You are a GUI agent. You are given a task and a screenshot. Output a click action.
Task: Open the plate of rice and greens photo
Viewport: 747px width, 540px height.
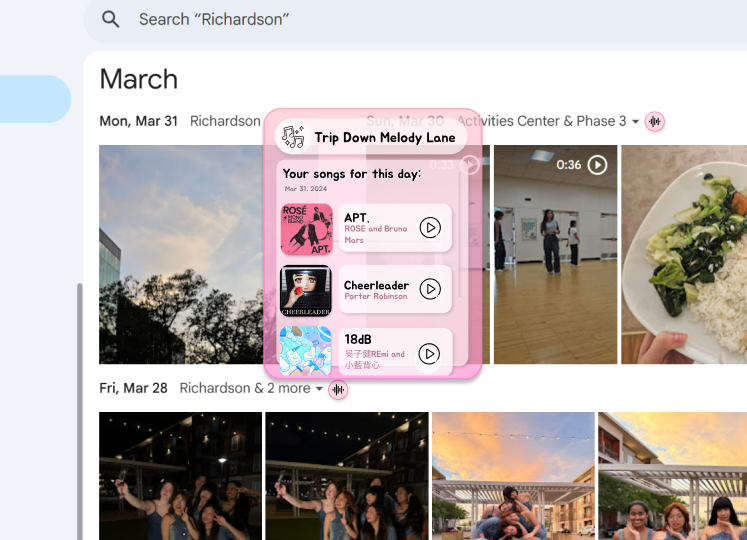point(684,255)
